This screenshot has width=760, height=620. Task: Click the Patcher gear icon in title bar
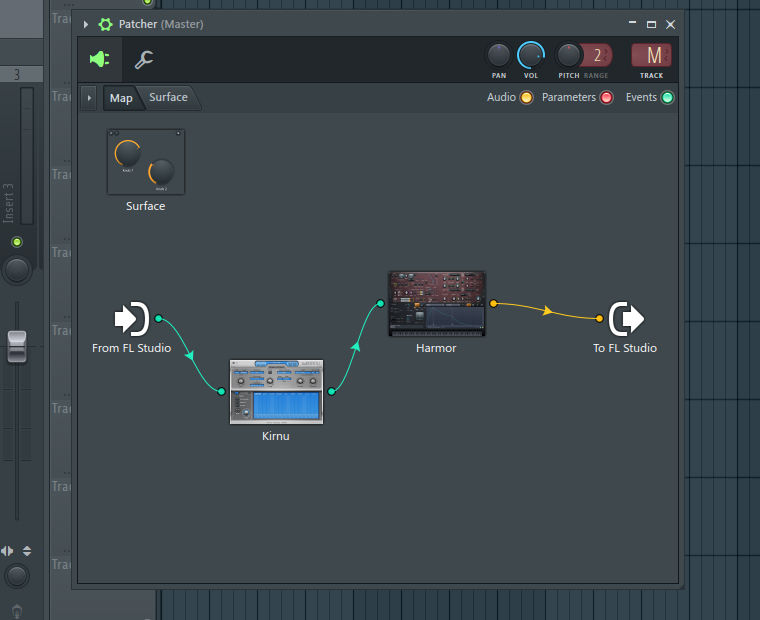pyautogui.click(x=105, y=24)
